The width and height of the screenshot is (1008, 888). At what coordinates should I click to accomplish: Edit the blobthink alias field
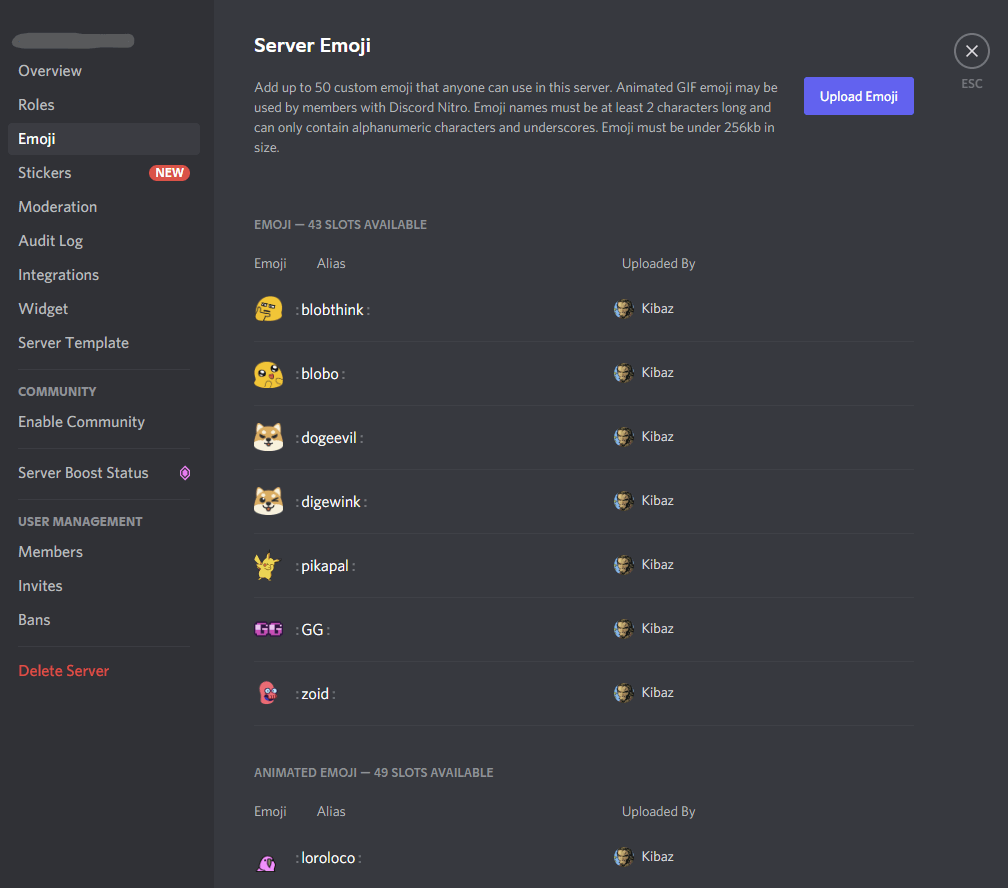(332, 310)
